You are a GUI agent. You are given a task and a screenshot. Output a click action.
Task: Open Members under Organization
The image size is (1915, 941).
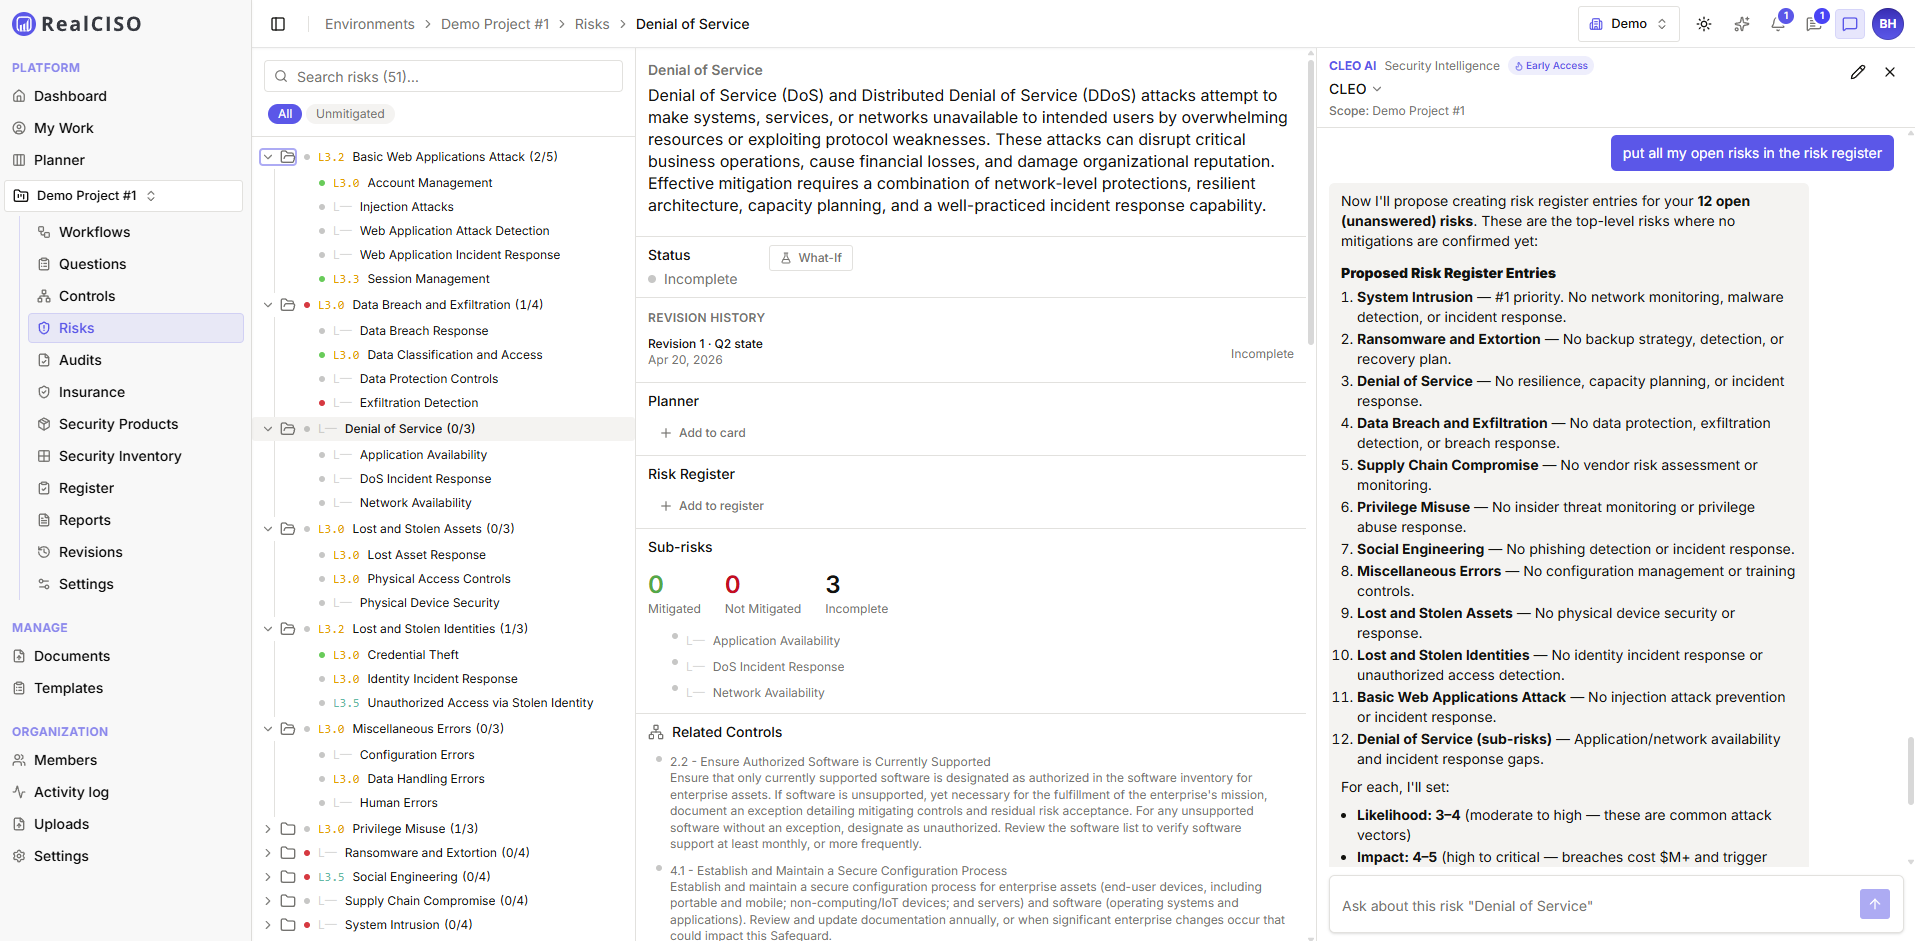click(65, 760)
